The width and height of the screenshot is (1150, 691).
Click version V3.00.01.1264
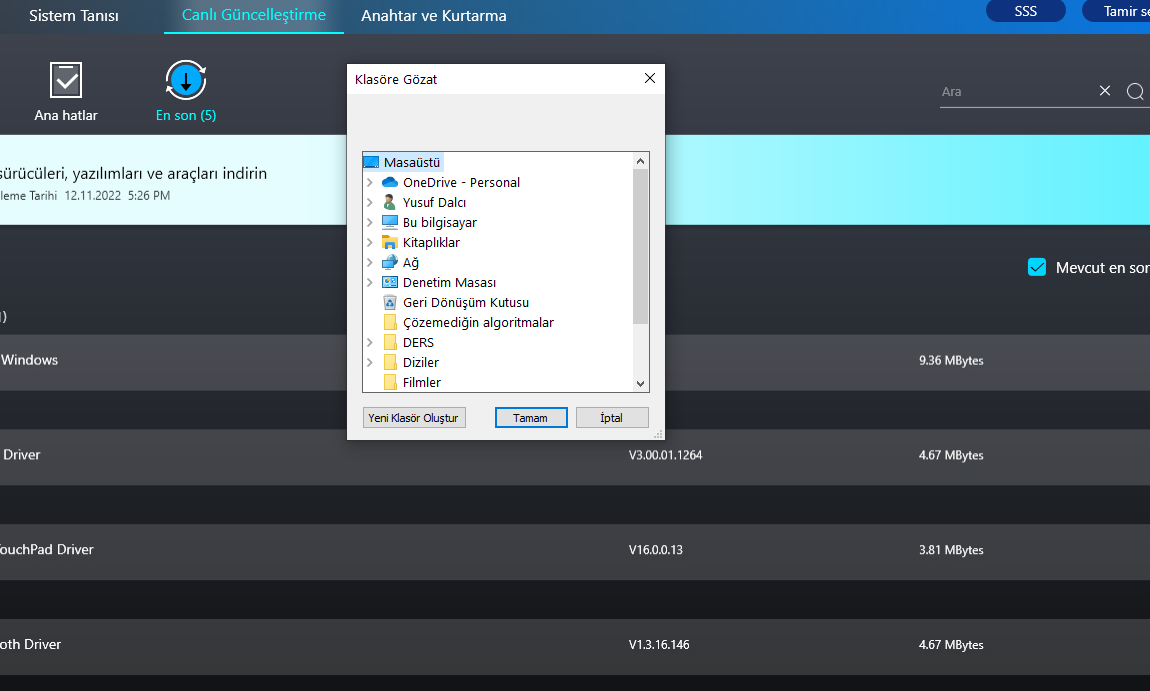665,455
